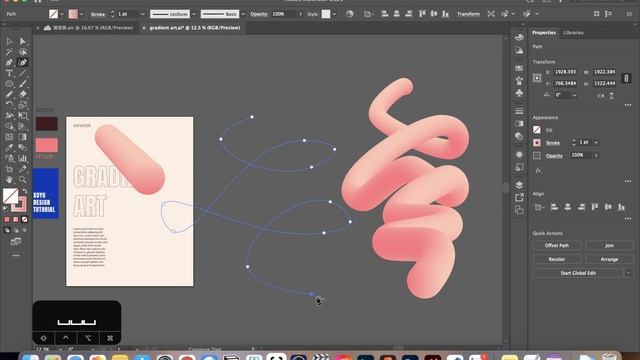
Task: Select the Artboard tool
Action: coord(9,169)
